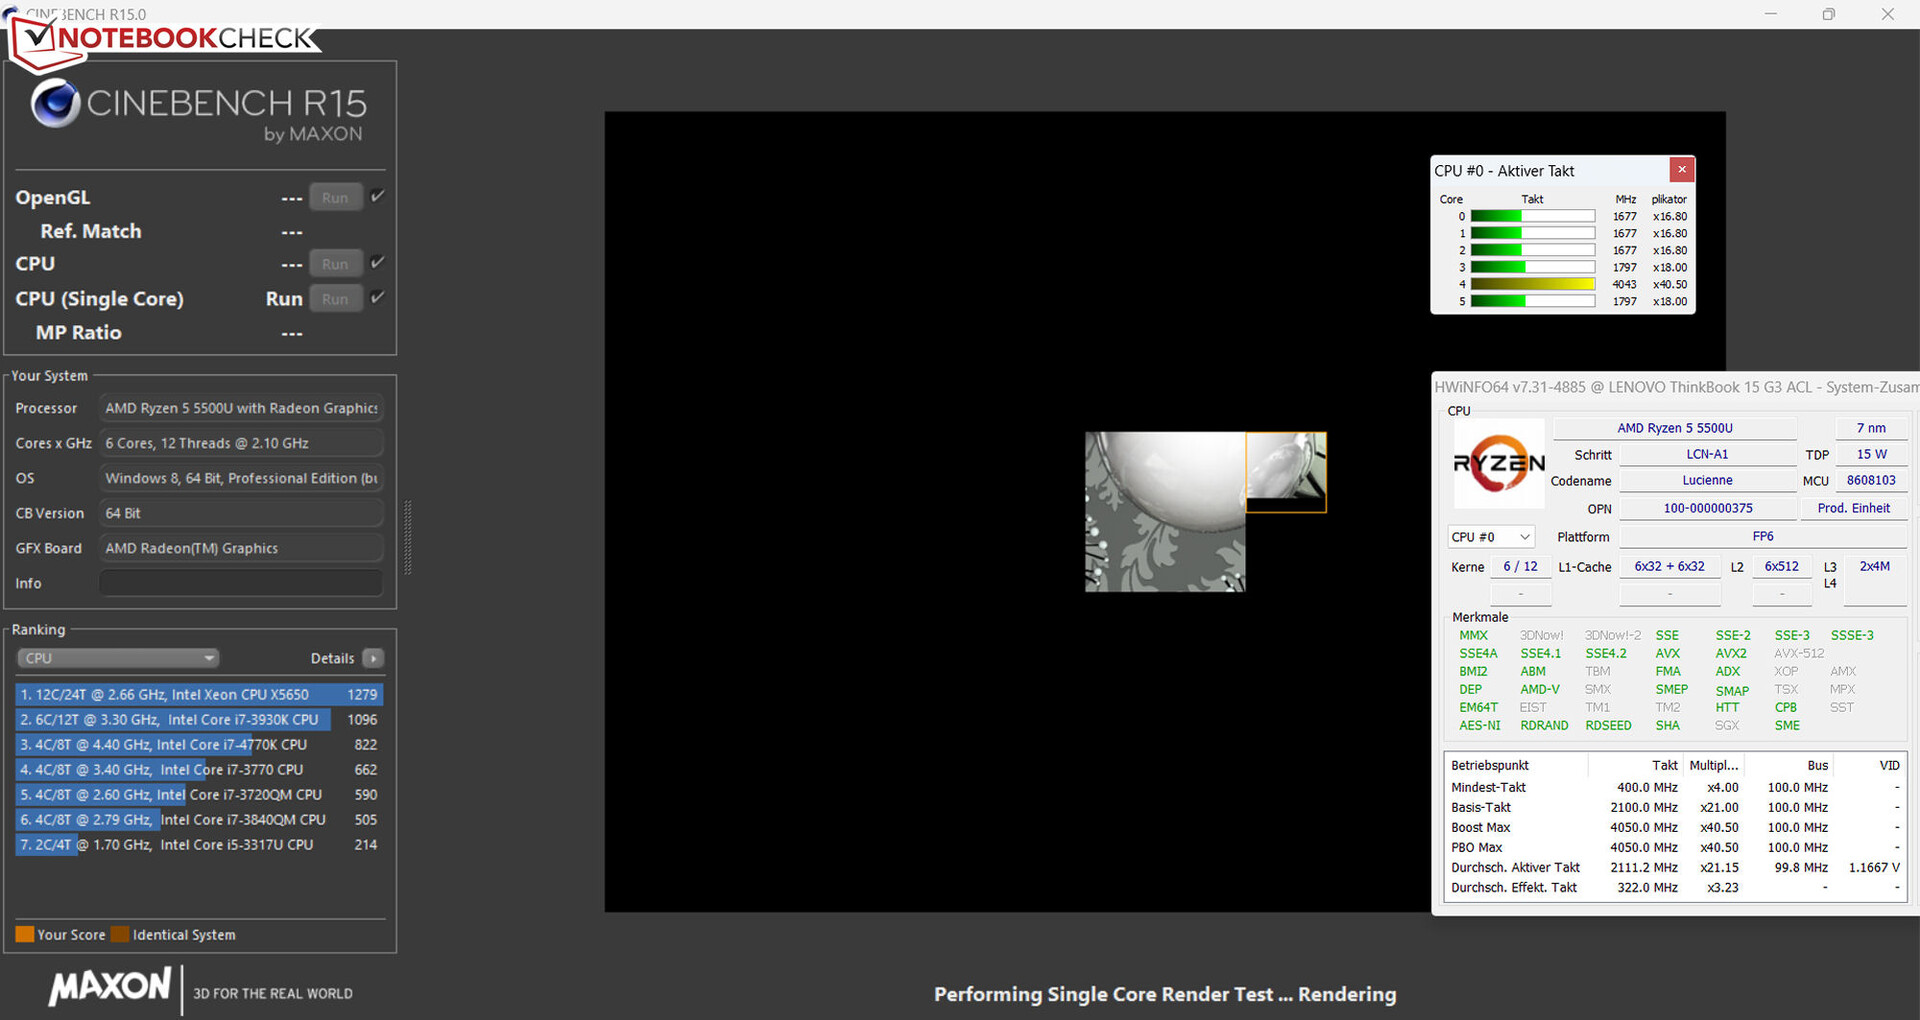Close the CPU #0 Aktiver Takt window
The width and height of the screenshot is (1920, 1020).
point(1682,170)
